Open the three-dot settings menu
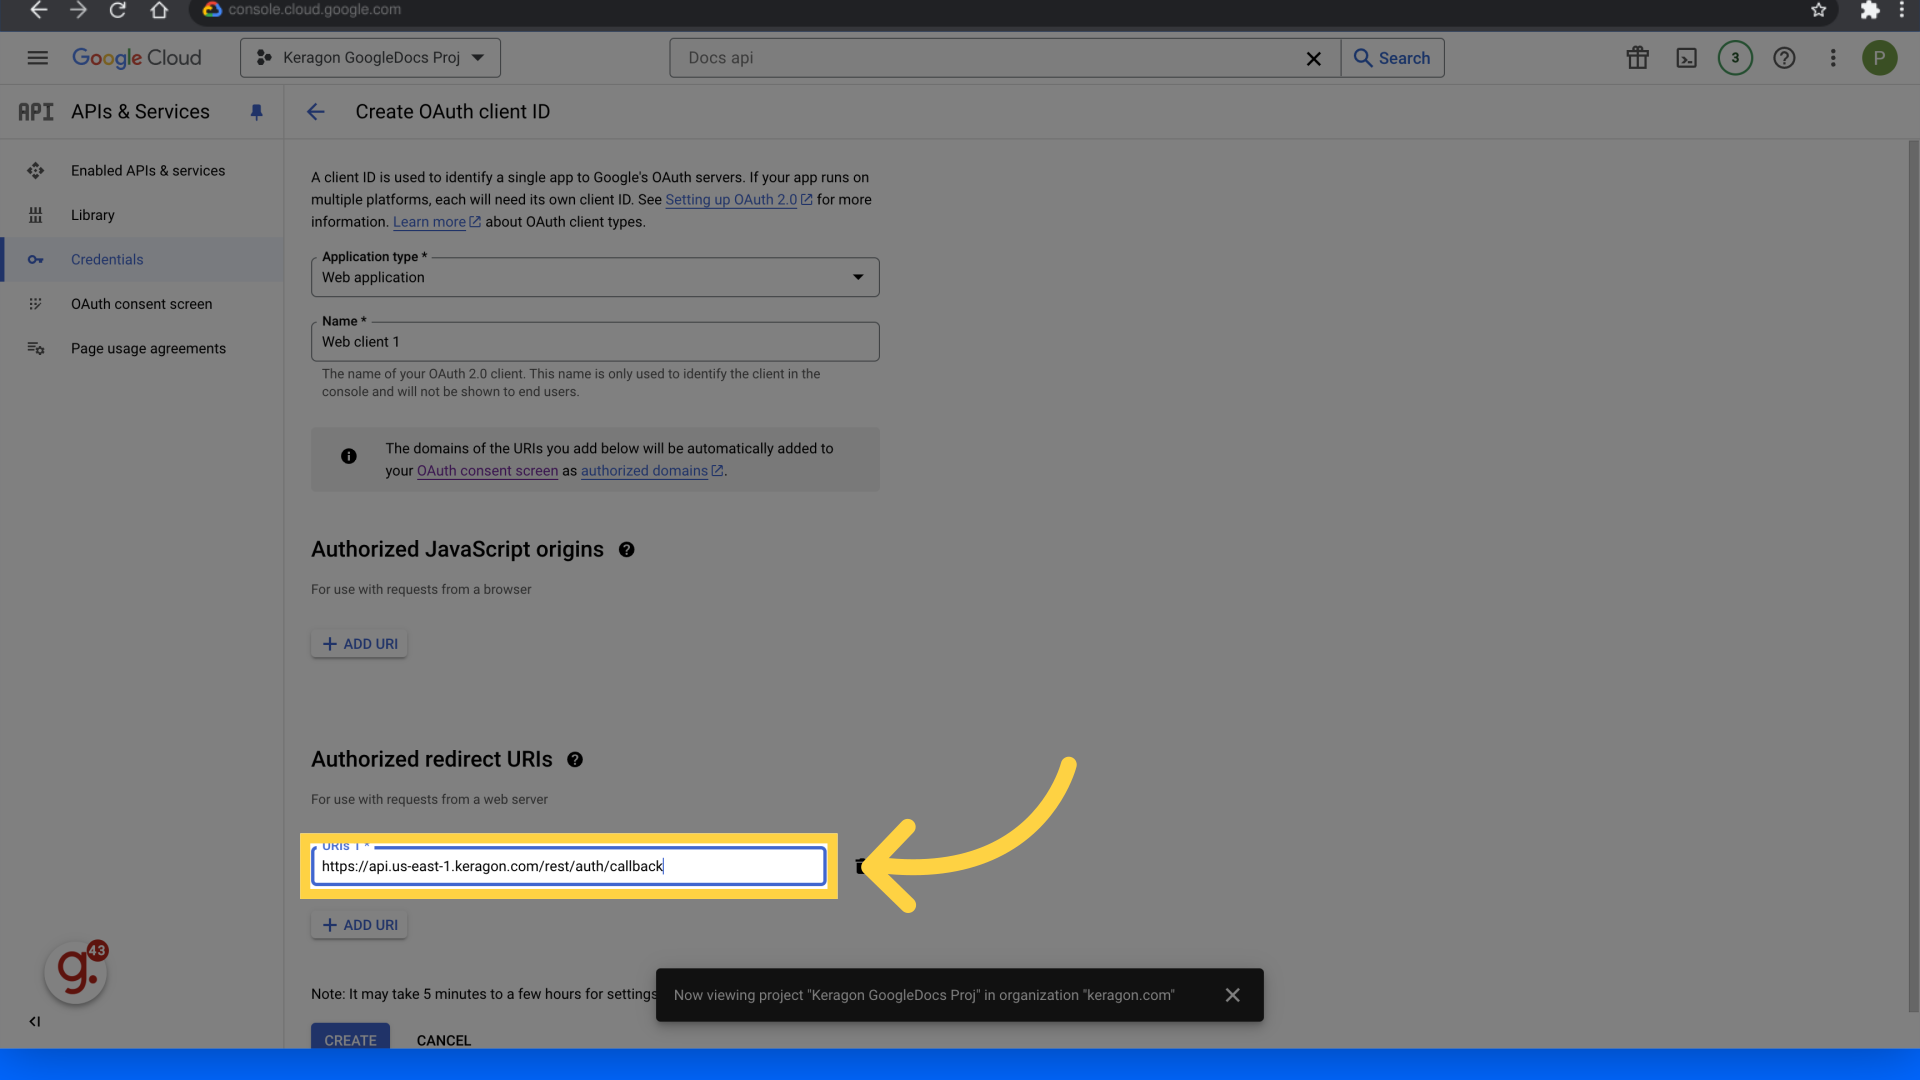Viewport: 1920px width, 1080px height. click(1833, 58)
